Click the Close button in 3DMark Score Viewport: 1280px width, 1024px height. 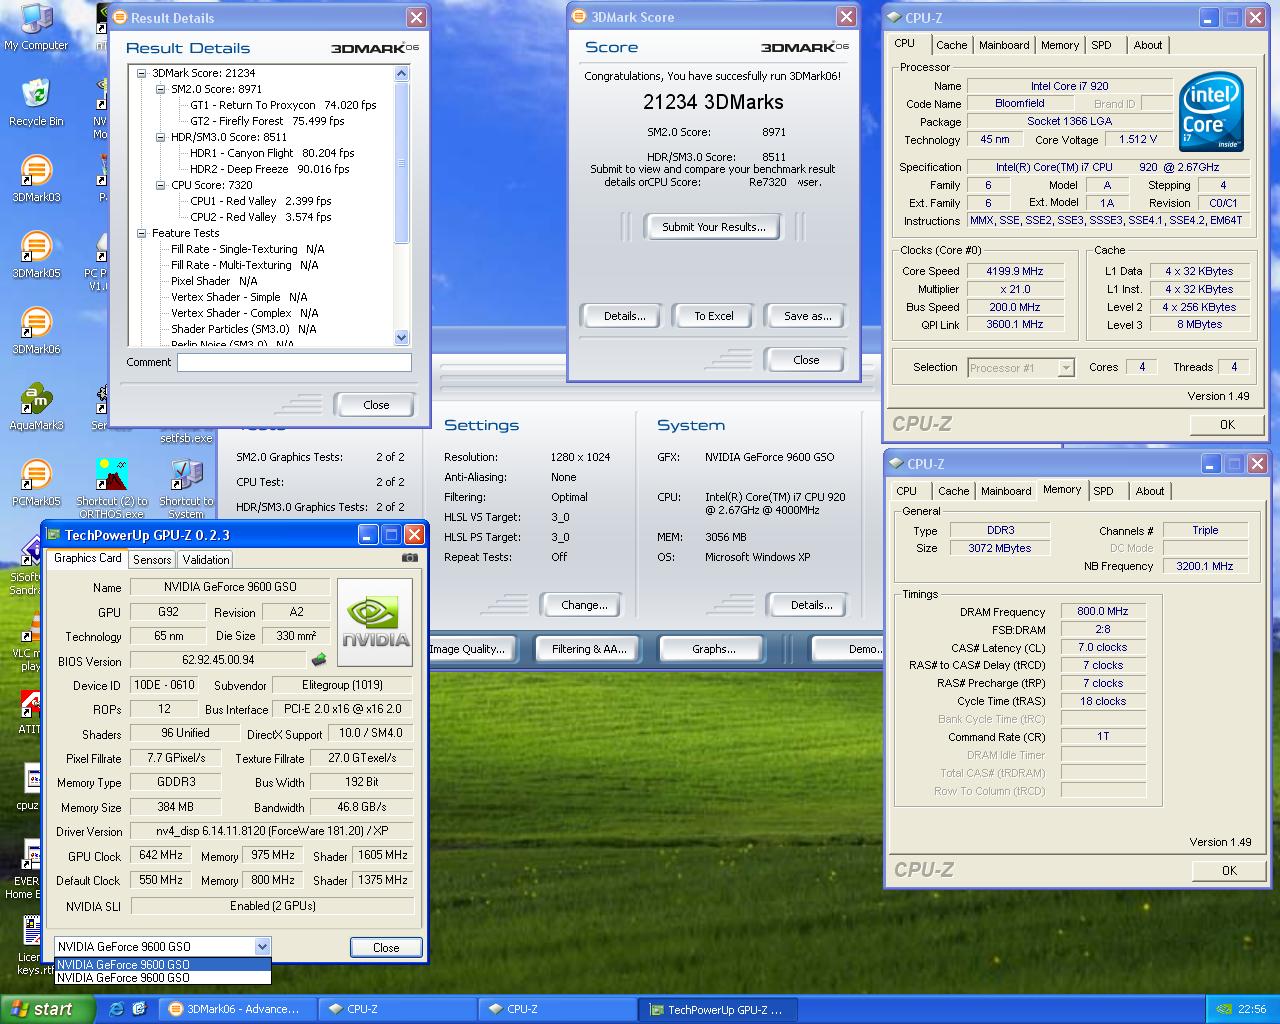806,360
